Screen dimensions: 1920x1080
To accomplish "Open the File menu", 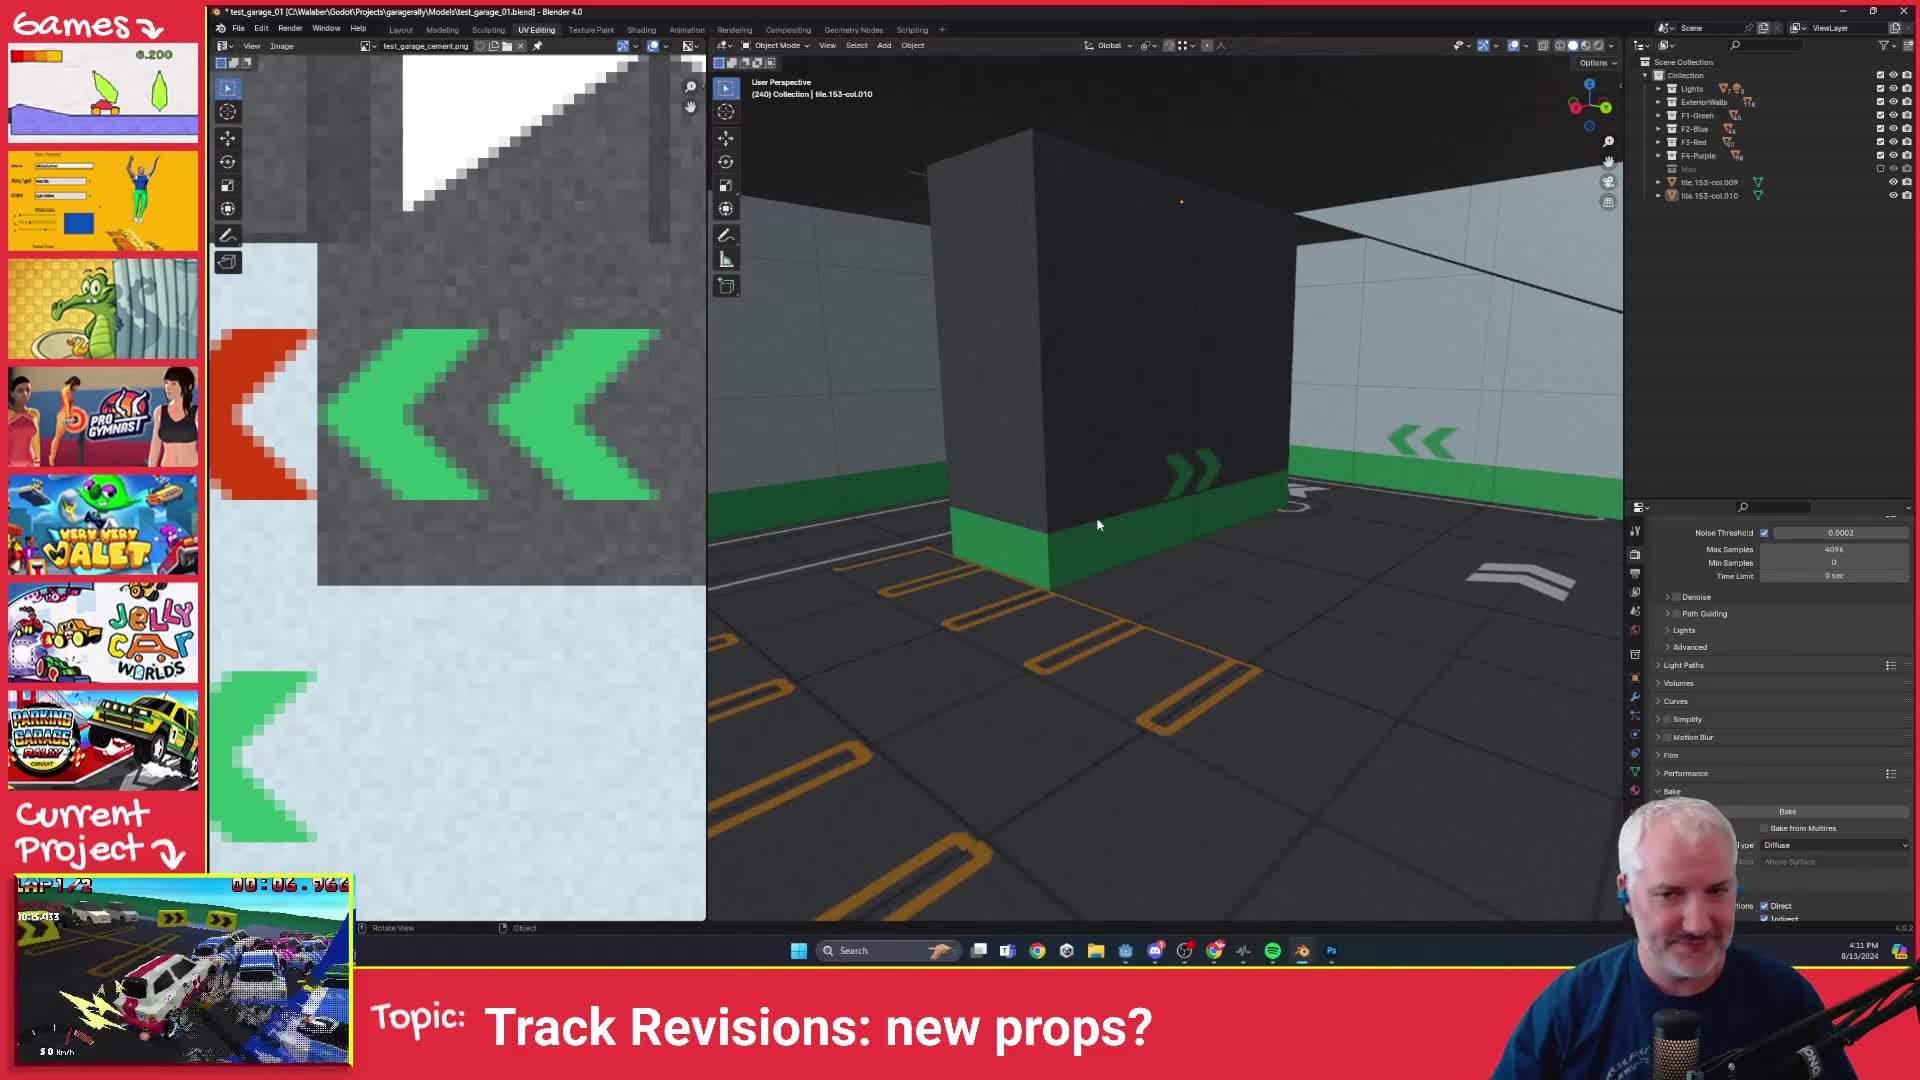I will tap(238, 28).
